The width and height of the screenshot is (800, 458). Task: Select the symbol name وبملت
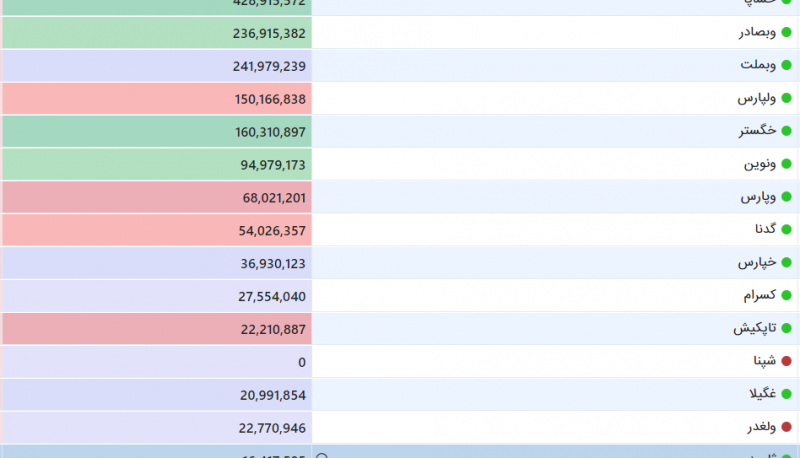[x=758, y=65]
